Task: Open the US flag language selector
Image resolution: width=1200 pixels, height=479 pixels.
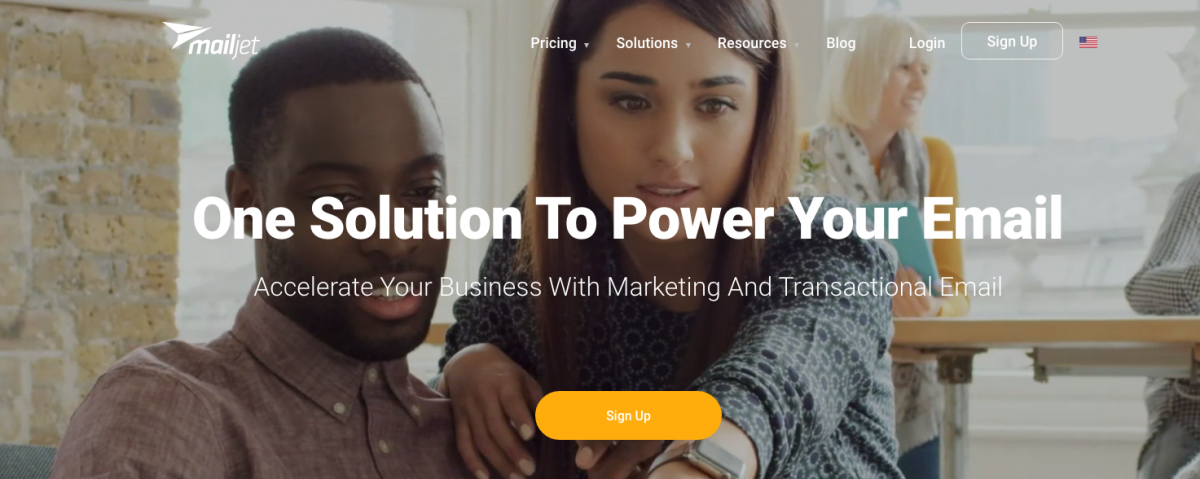Action: (1088, 42)
